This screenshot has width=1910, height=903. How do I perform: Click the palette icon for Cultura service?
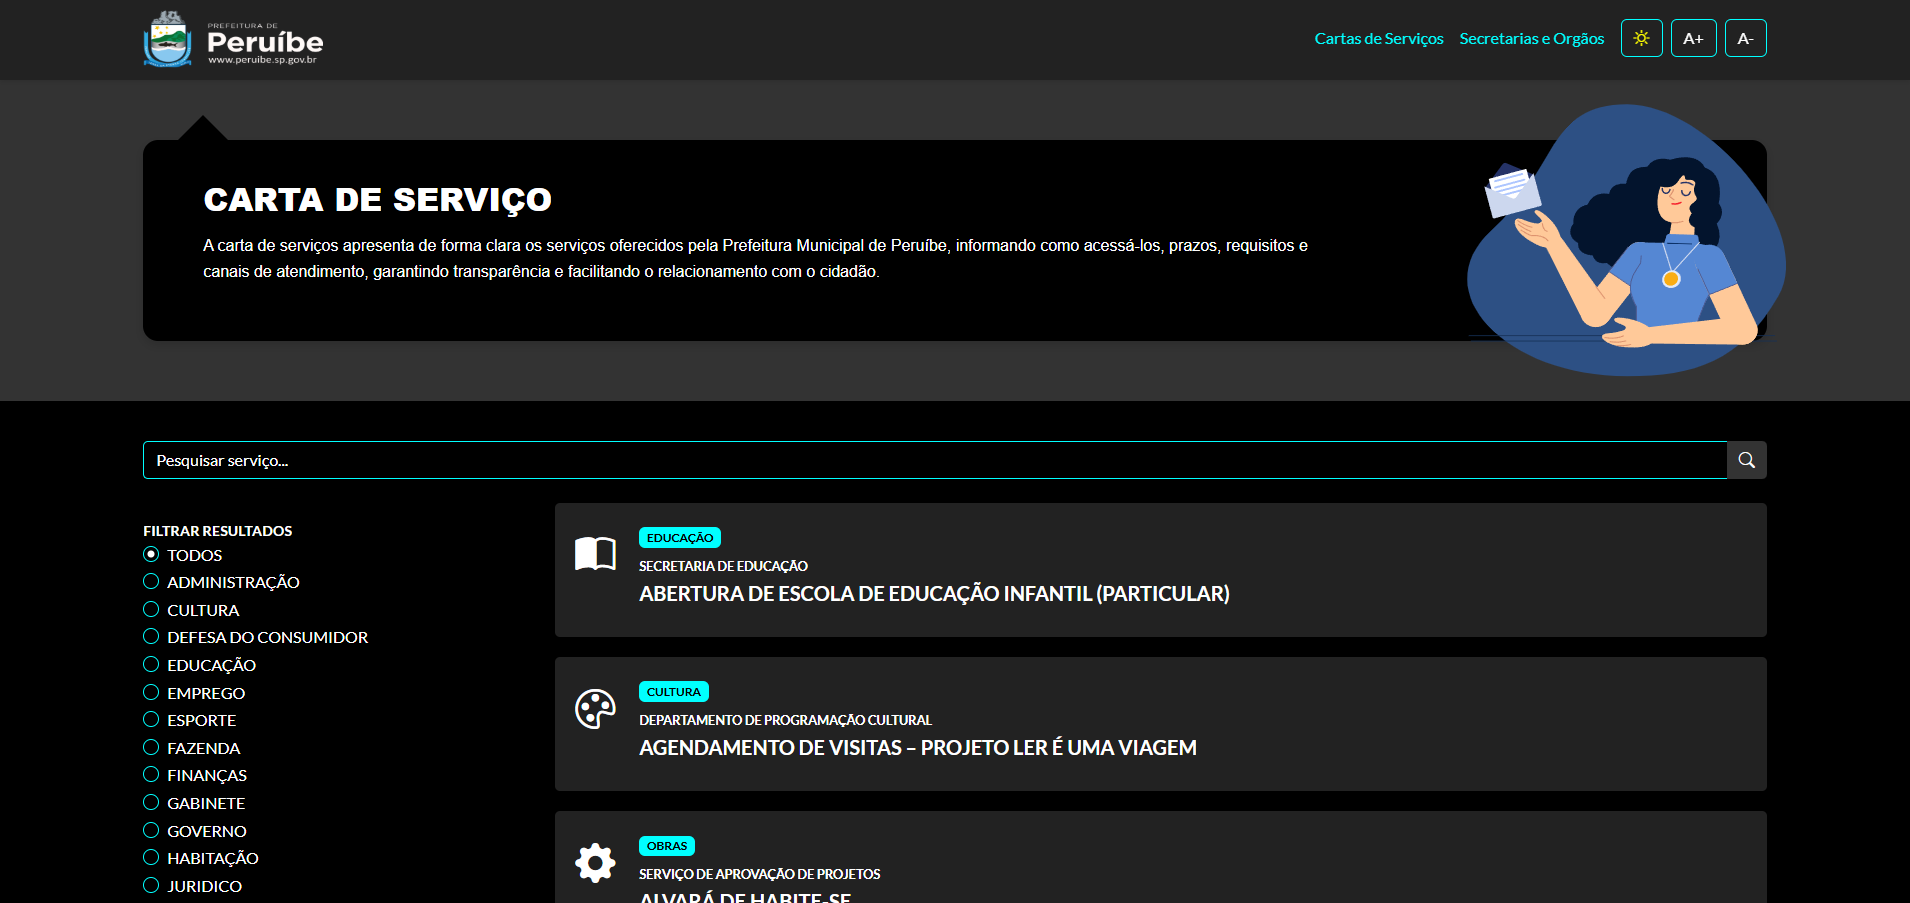[595, 709]
